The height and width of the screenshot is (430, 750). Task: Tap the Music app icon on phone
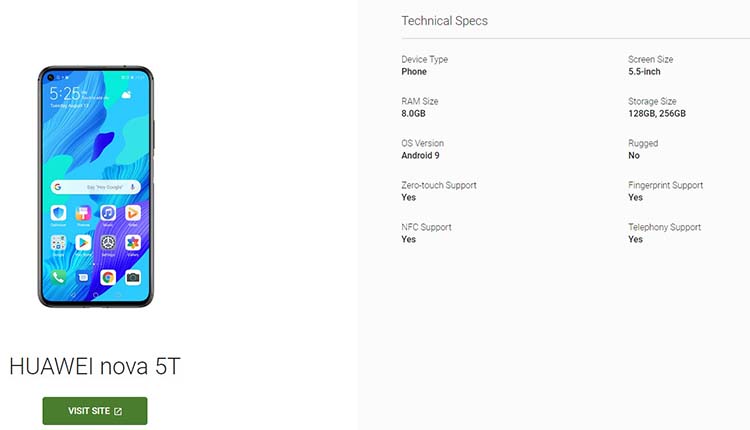click(x=108, y=213)
